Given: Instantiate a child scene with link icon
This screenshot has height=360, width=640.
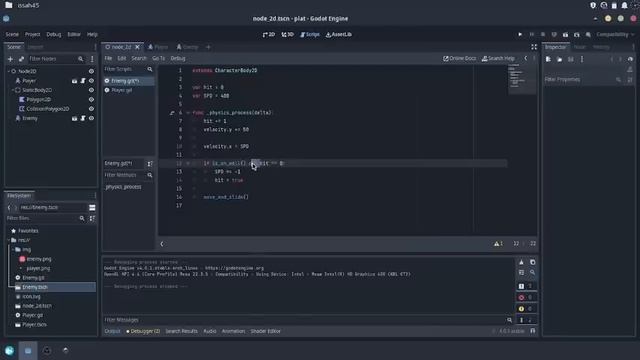Looking at the screenshot, I should [21, 59].
